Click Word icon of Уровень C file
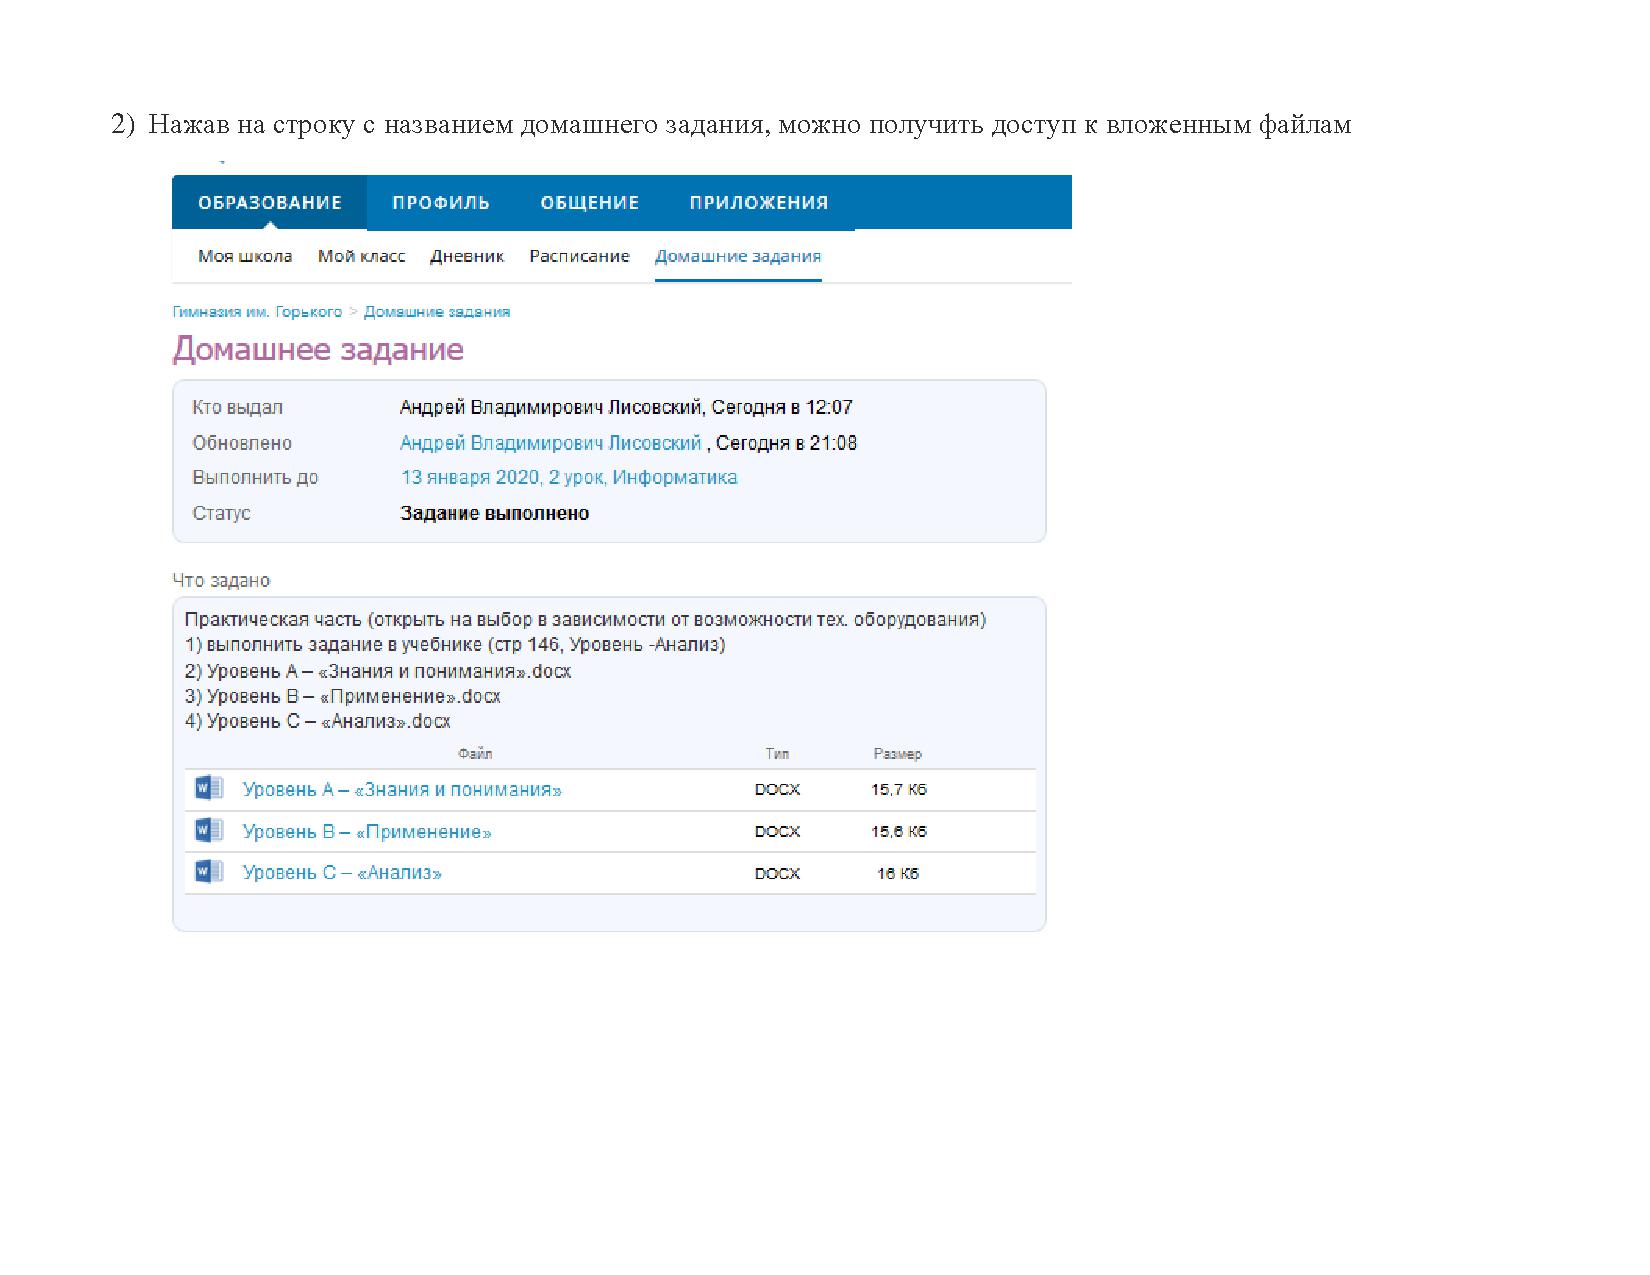1650x1275 pixels. [x=208, y=871]
